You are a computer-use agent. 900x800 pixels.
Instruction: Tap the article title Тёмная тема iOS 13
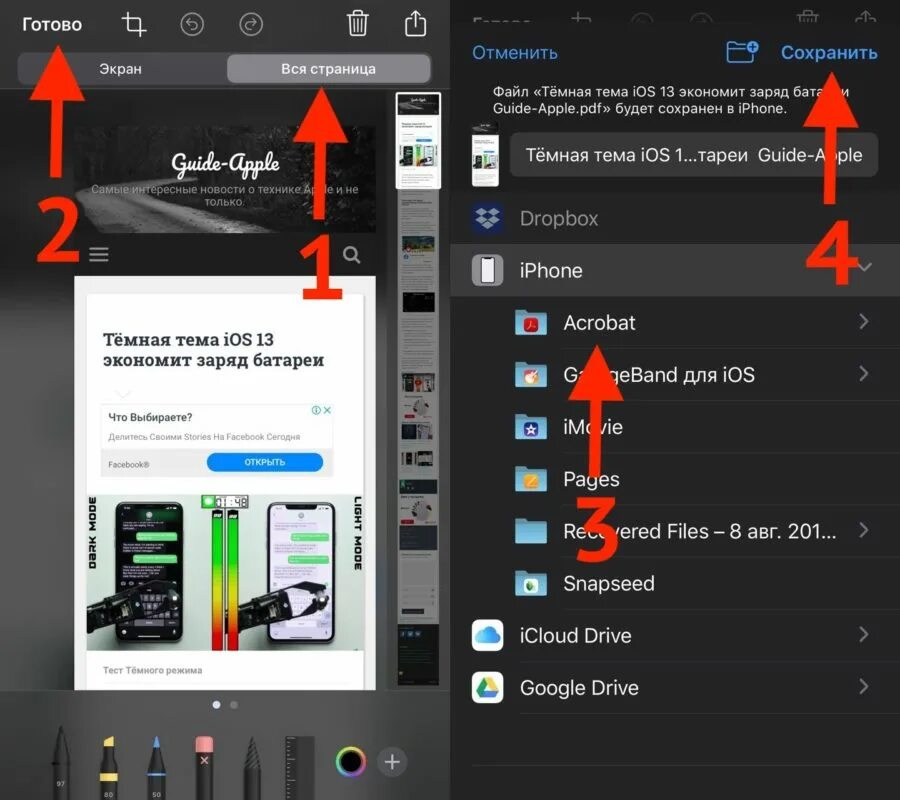tap(214, 349)
